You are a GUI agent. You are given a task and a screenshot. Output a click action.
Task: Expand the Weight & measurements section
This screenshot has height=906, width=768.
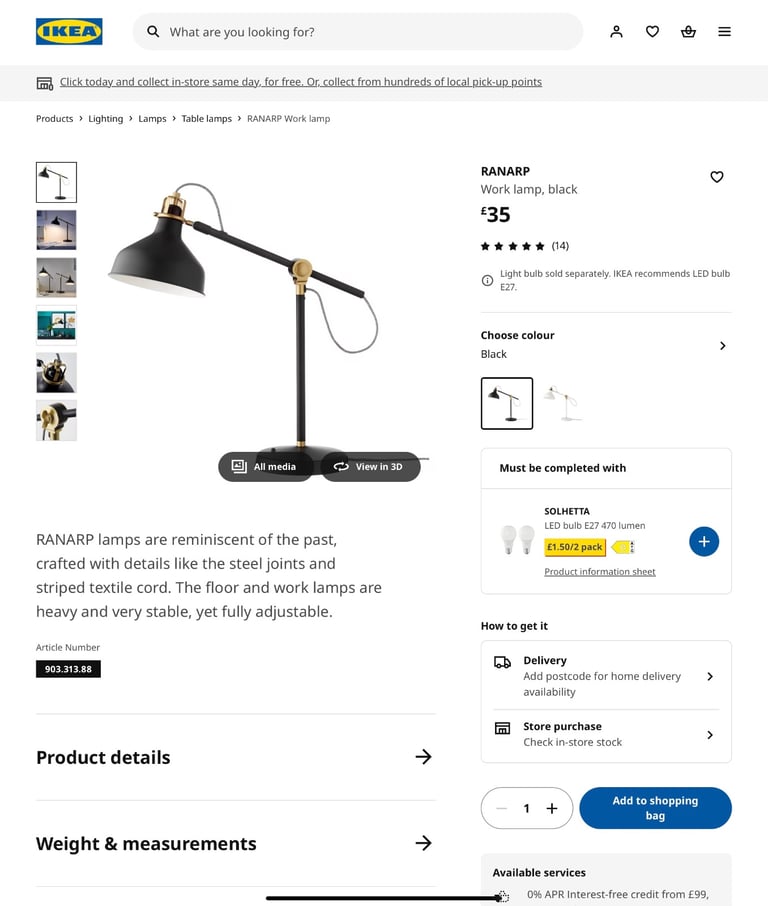tap(236, 844)
